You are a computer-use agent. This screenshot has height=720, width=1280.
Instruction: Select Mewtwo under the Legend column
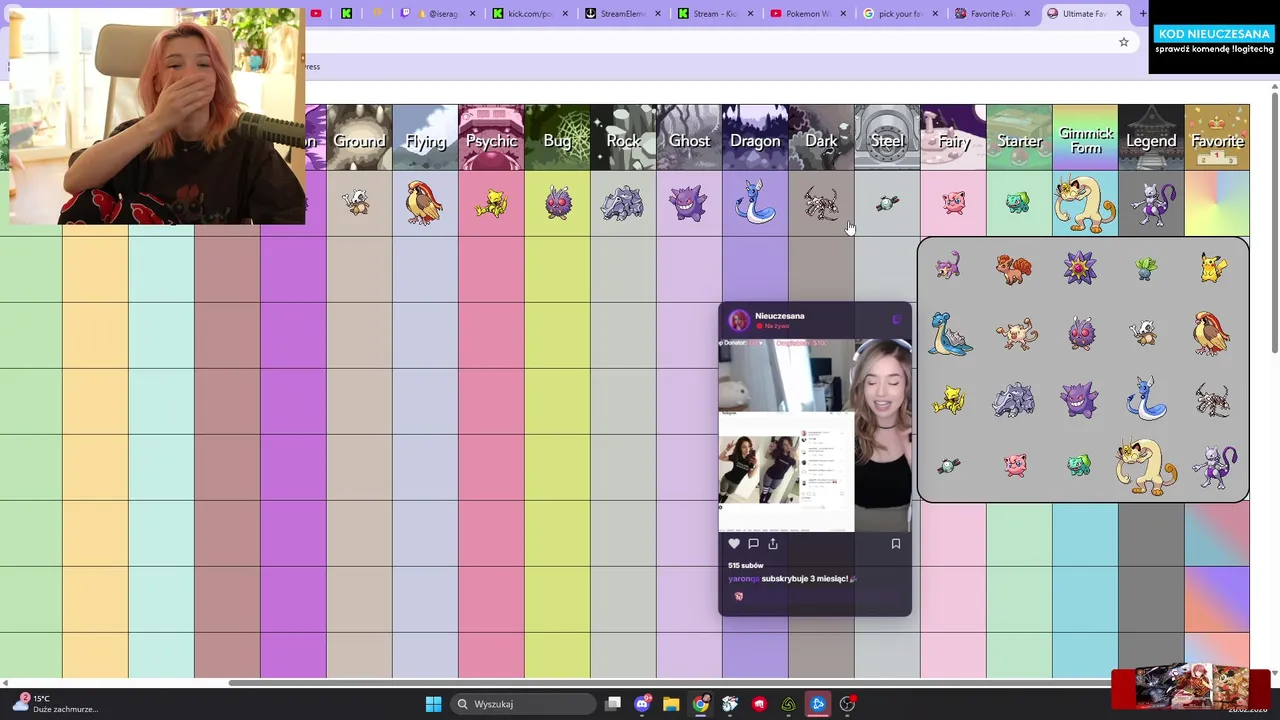click(1151, 203)
